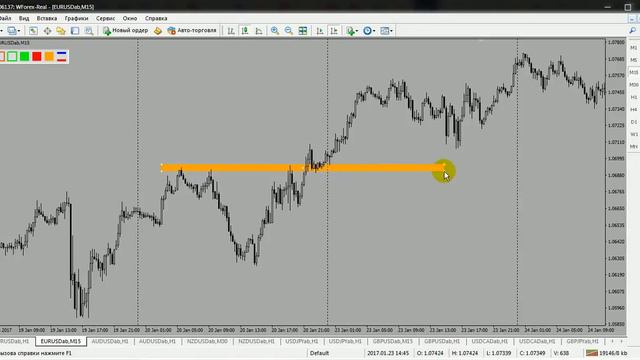Open the Navigator panel icon
Image resolution: width=640 pixels, height=360 pixels.
pyautogui.click(x=61, y=31)
